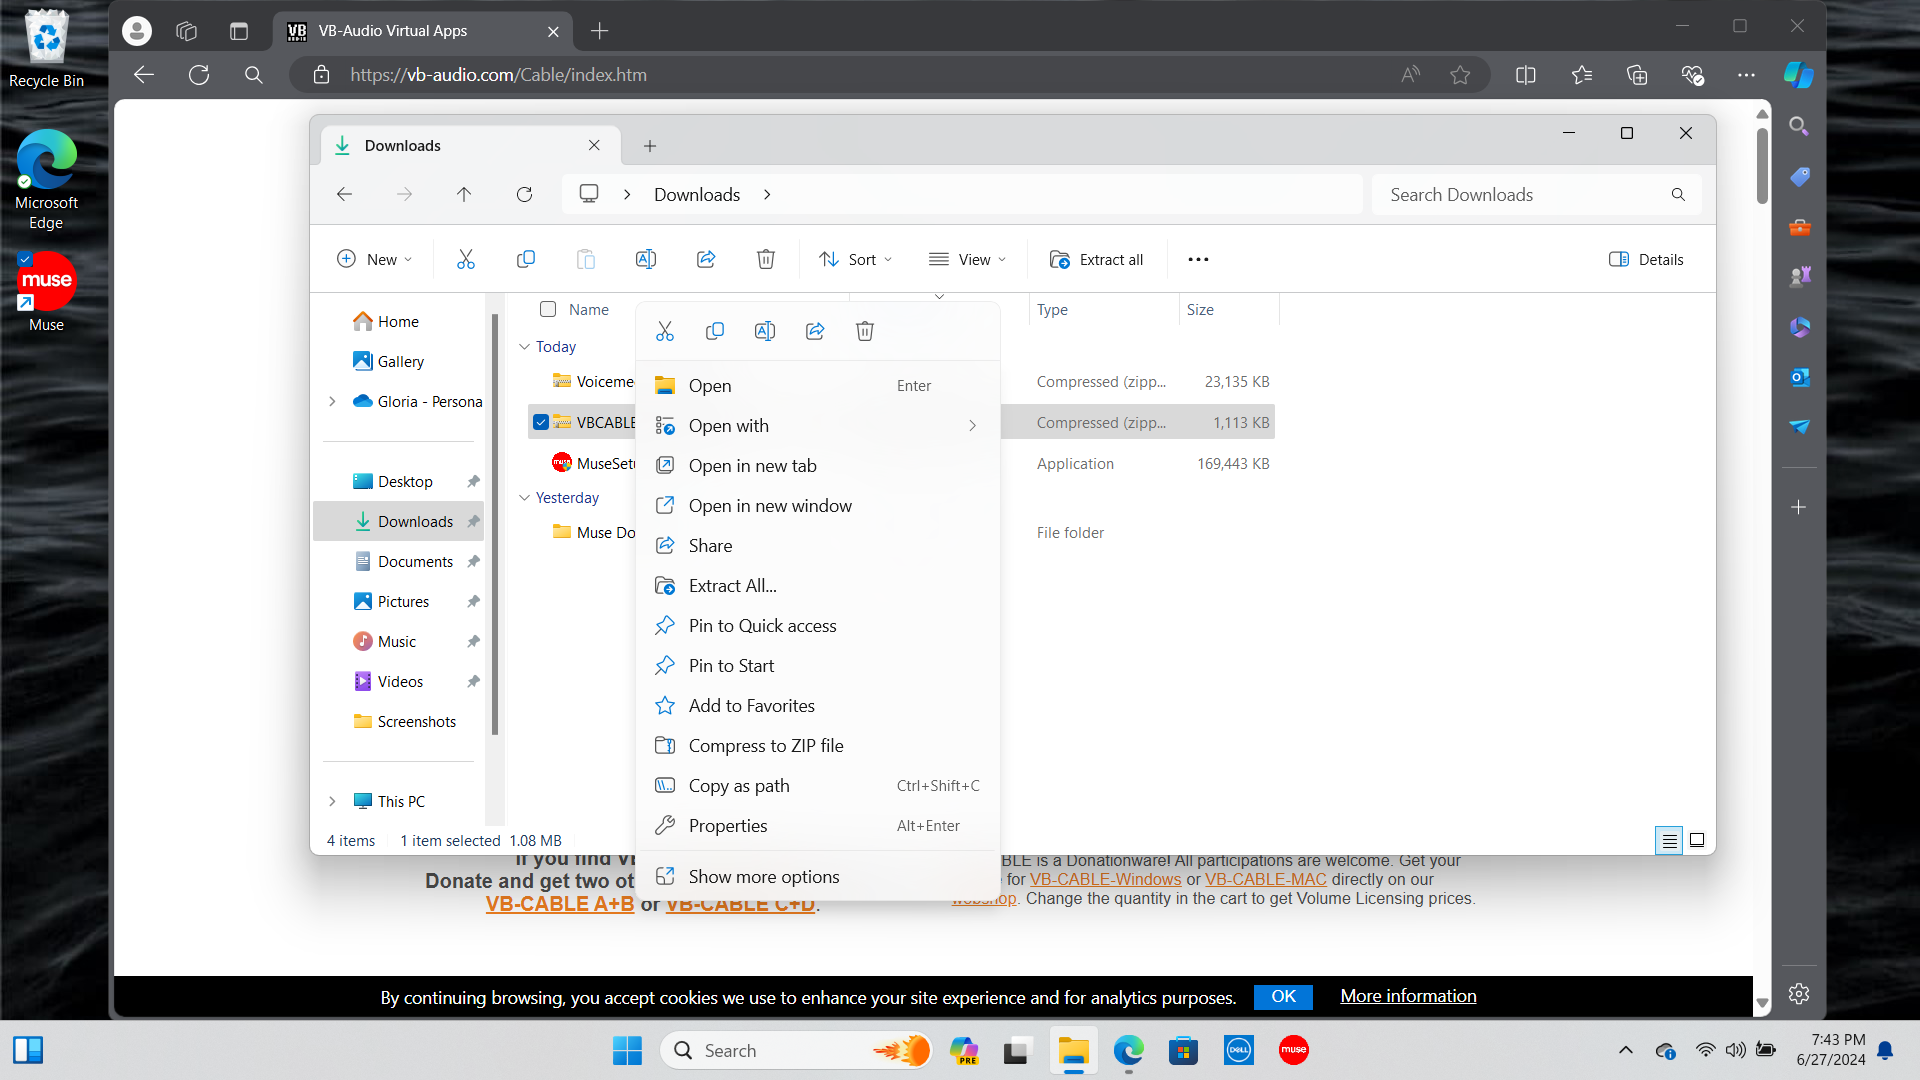The image size is (1920, 1080).
Task: Choose Properties in context menu
Action: [818, 826]
